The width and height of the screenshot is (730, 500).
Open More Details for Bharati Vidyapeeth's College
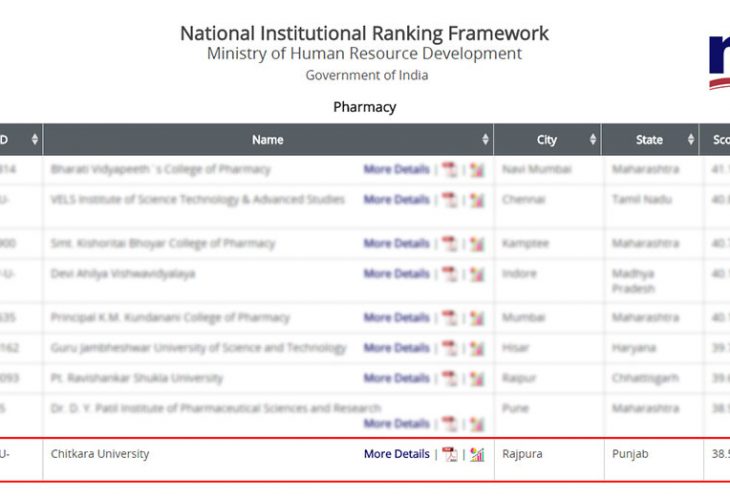click(396, 170)
